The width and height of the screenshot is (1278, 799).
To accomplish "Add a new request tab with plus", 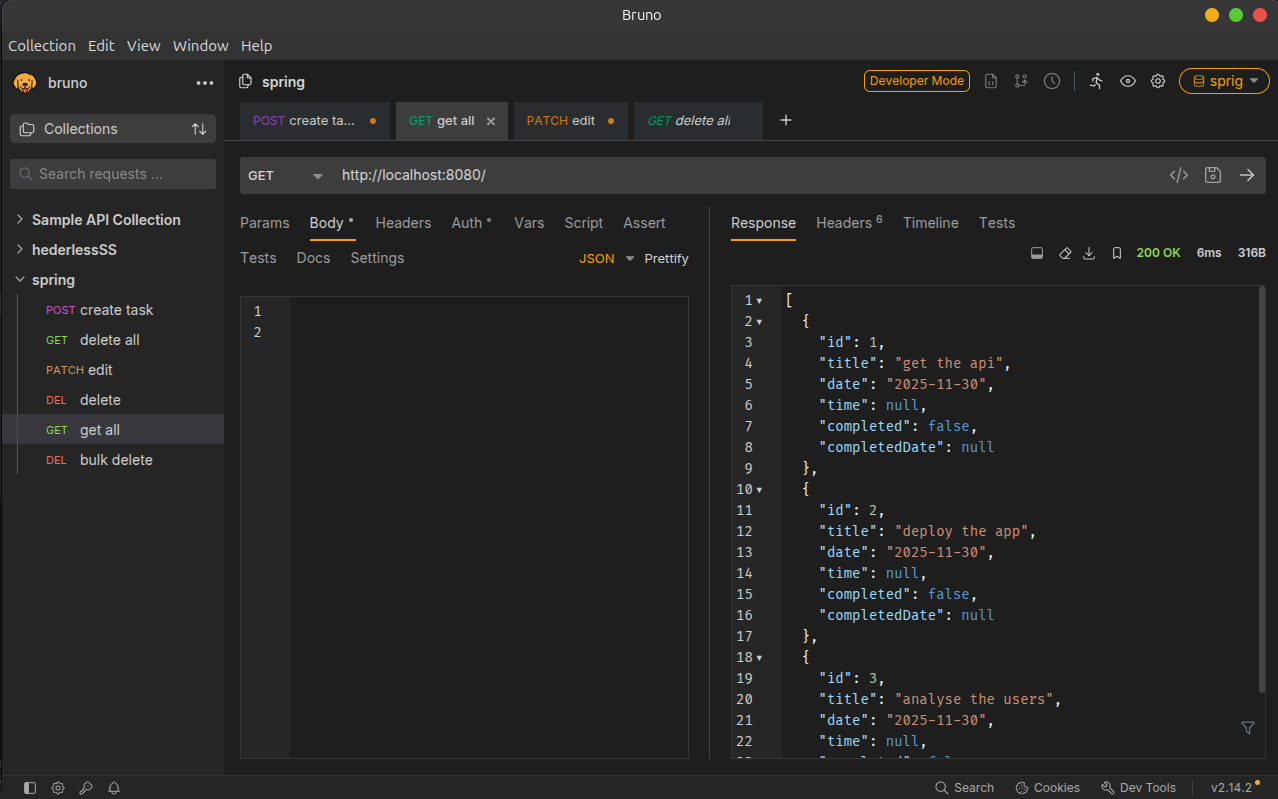I will pyautogui.click(x=786, y=120).
